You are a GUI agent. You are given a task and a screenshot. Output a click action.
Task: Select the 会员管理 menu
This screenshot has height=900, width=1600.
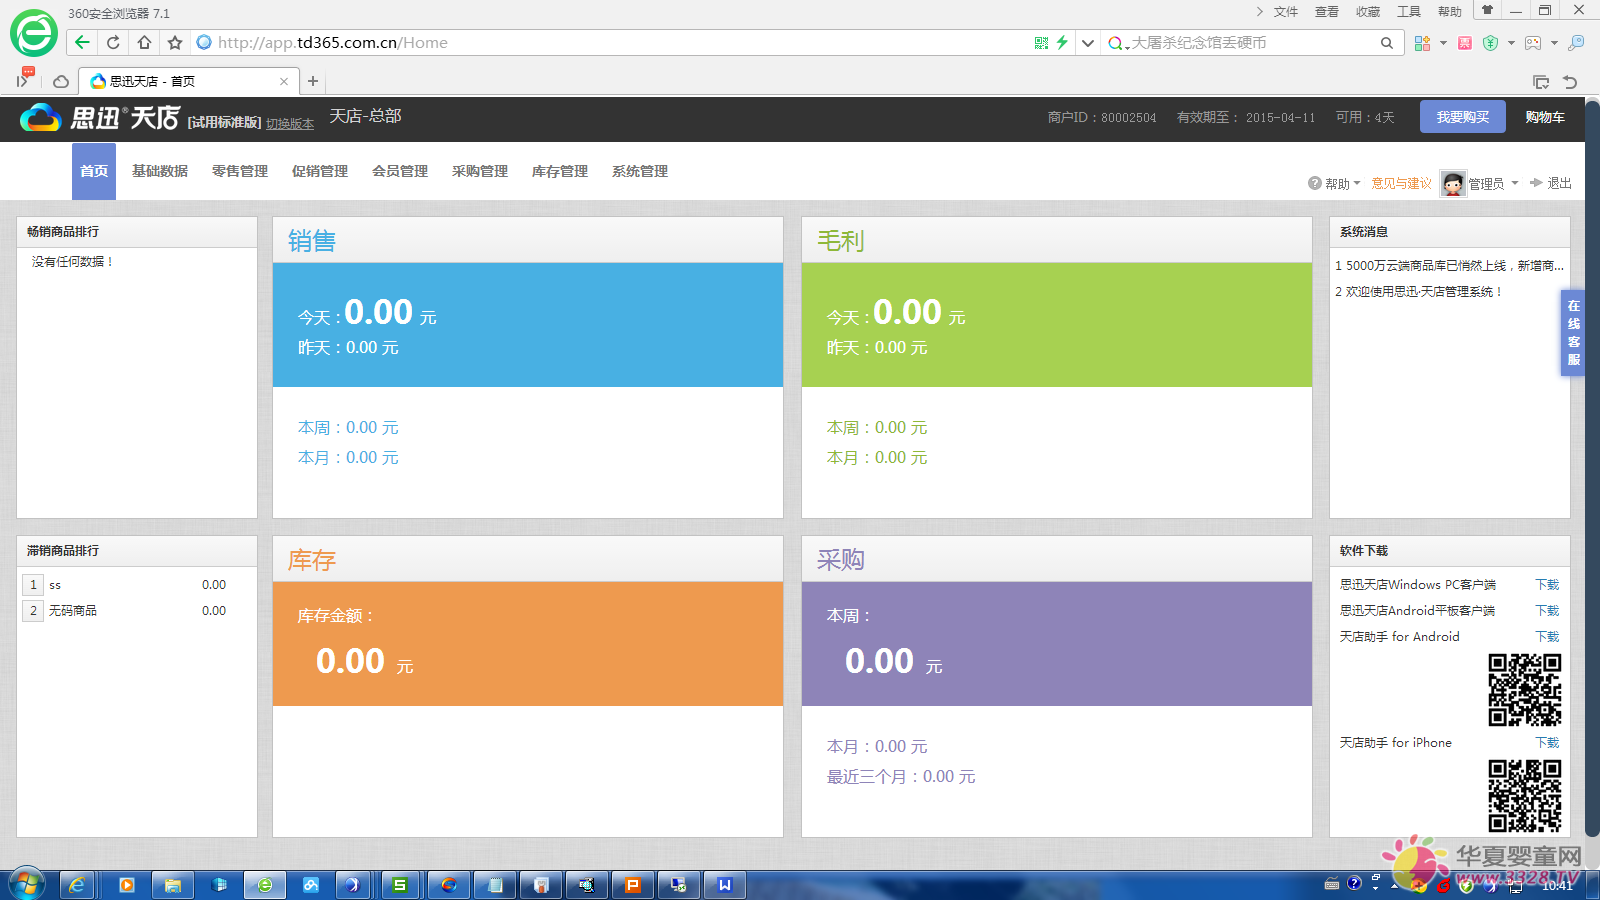(x=400, y=171)
